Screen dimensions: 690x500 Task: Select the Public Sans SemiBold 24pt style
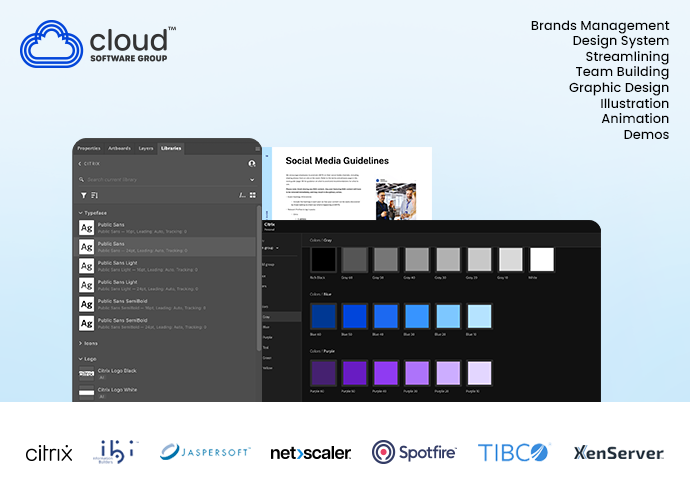click(150, 323)
